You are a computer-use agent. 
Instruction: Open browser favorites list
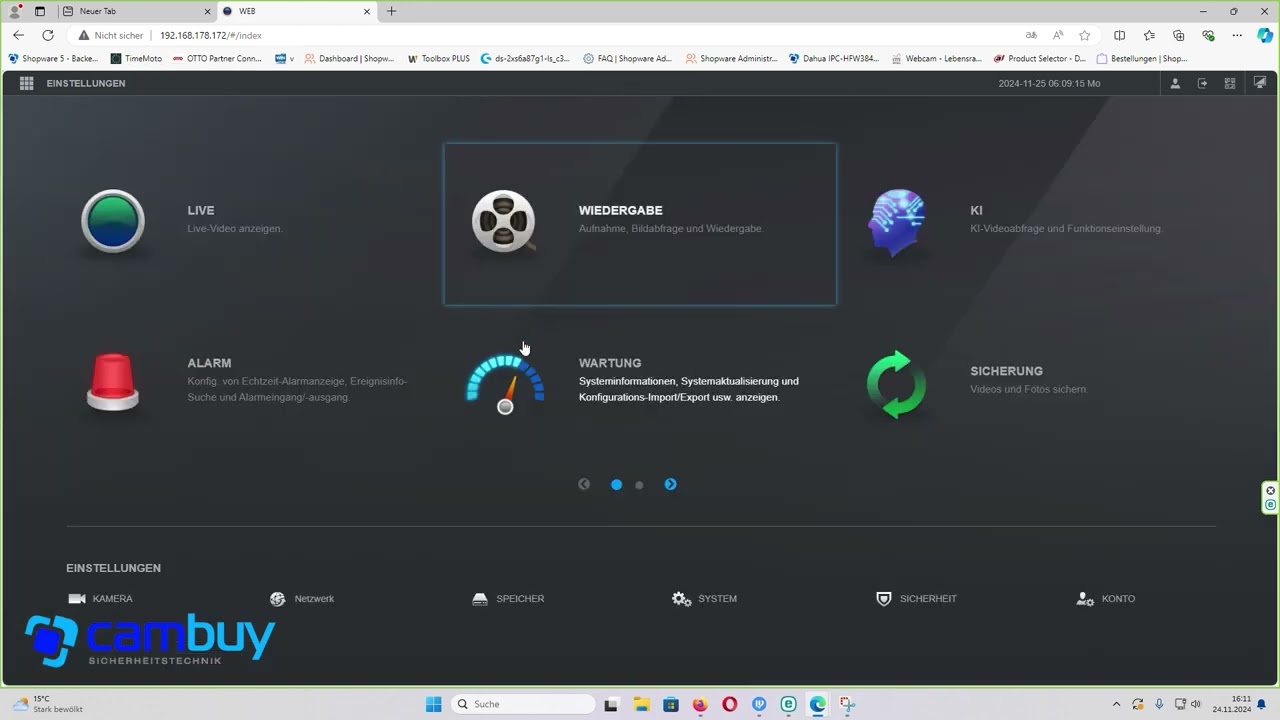(x=1149, y=35)
